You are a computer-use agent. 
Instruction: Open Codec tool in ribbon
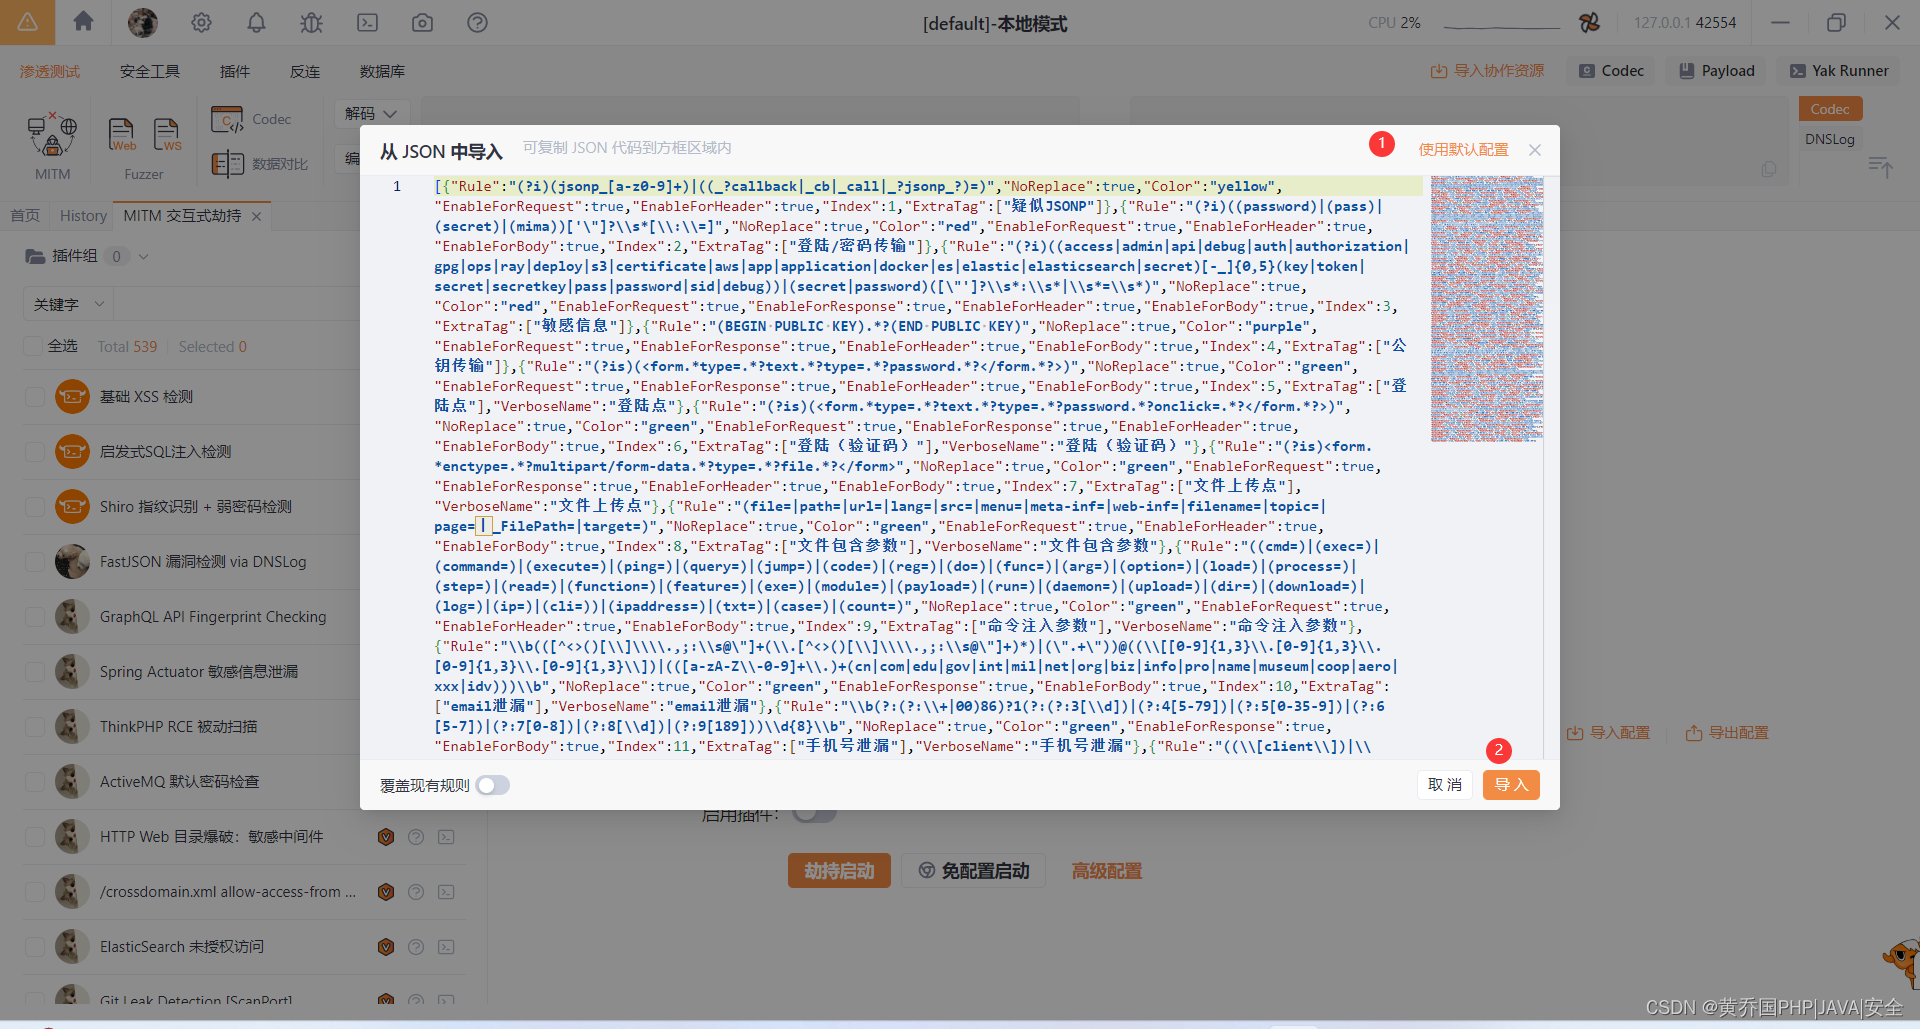(251, 119)
